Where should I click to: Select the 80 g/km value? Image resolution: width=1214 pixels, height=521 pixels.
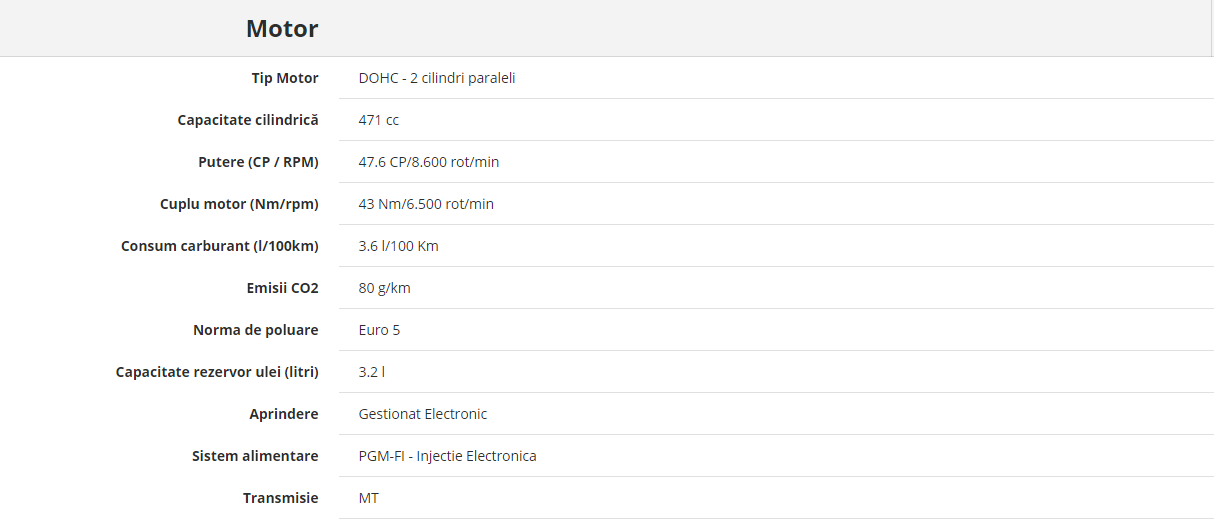coord(385,288)
